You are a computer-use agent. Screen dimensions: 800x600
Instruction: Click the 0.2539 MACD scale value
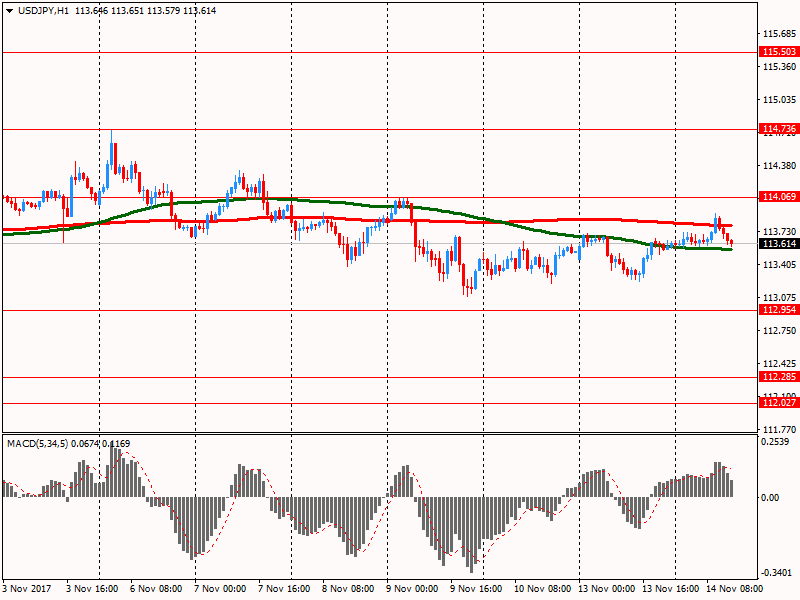click(x=774, y=441)
